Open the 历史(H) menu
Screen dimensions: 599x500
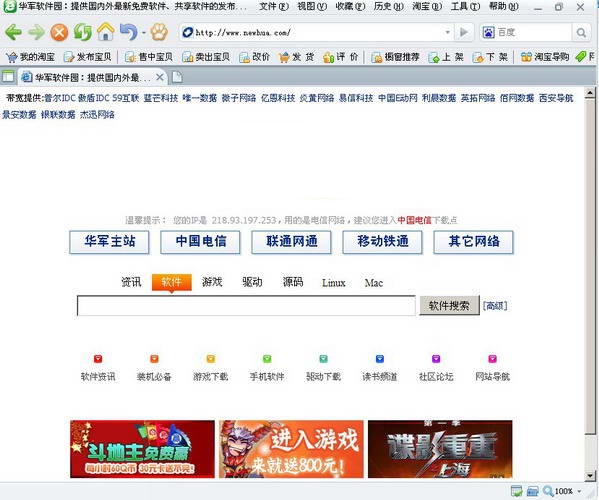pos(388,6)
